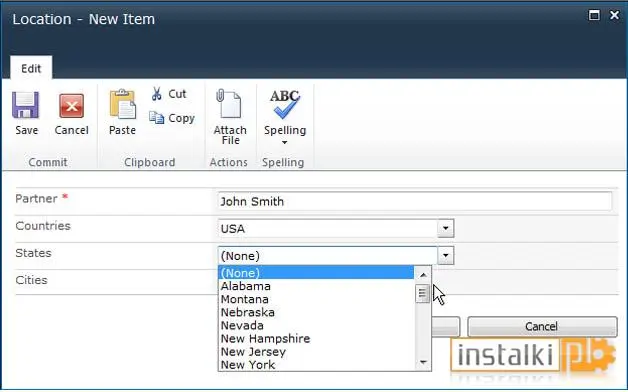Select New Hampshire from the States list
628x392 pixels.
tap(316, 339)
